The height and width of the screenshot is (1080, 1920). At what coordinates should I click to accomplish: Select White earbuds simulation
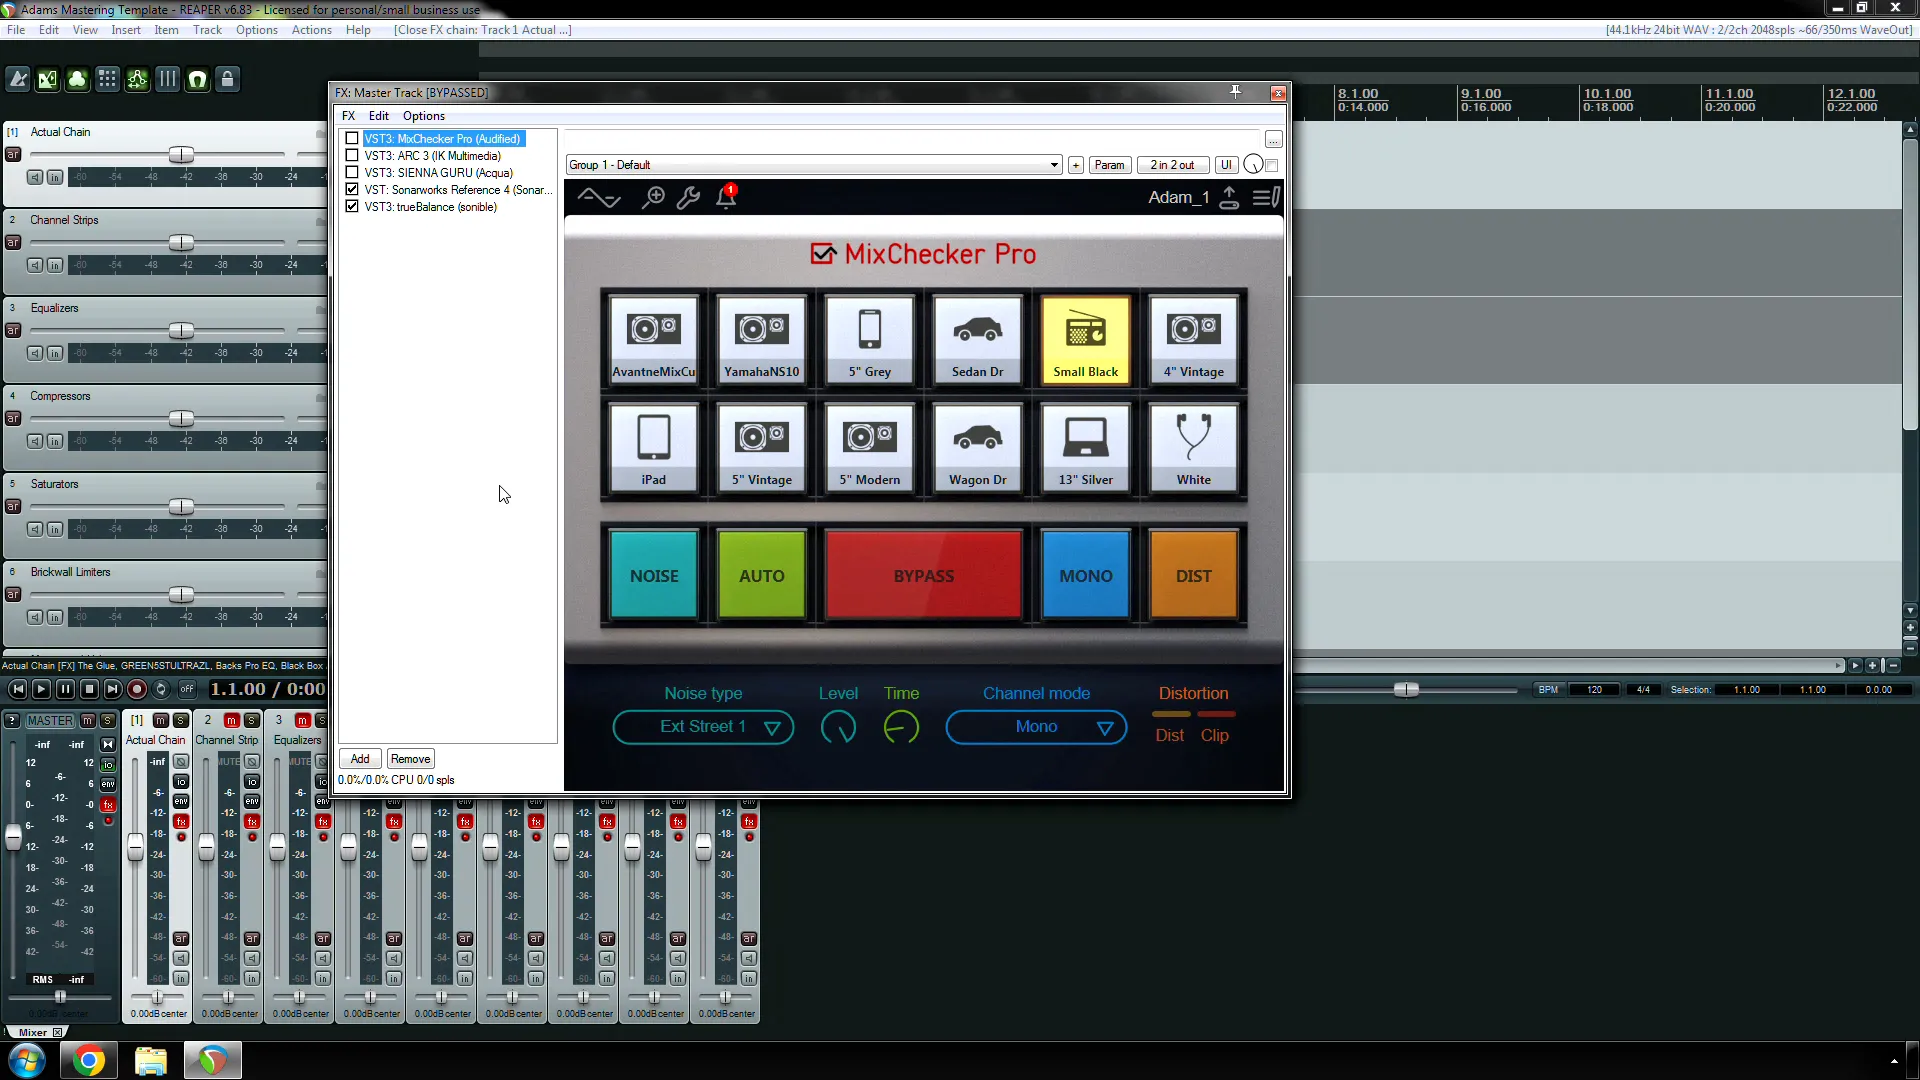1194,448
